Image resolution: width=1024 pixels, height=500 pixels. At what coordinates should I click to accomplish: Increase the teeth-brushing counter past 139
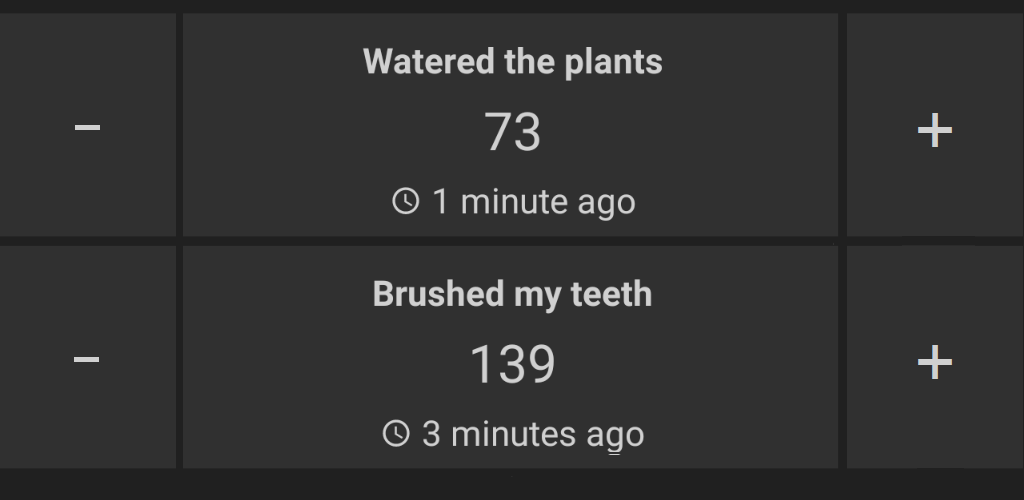click(934, 361)
